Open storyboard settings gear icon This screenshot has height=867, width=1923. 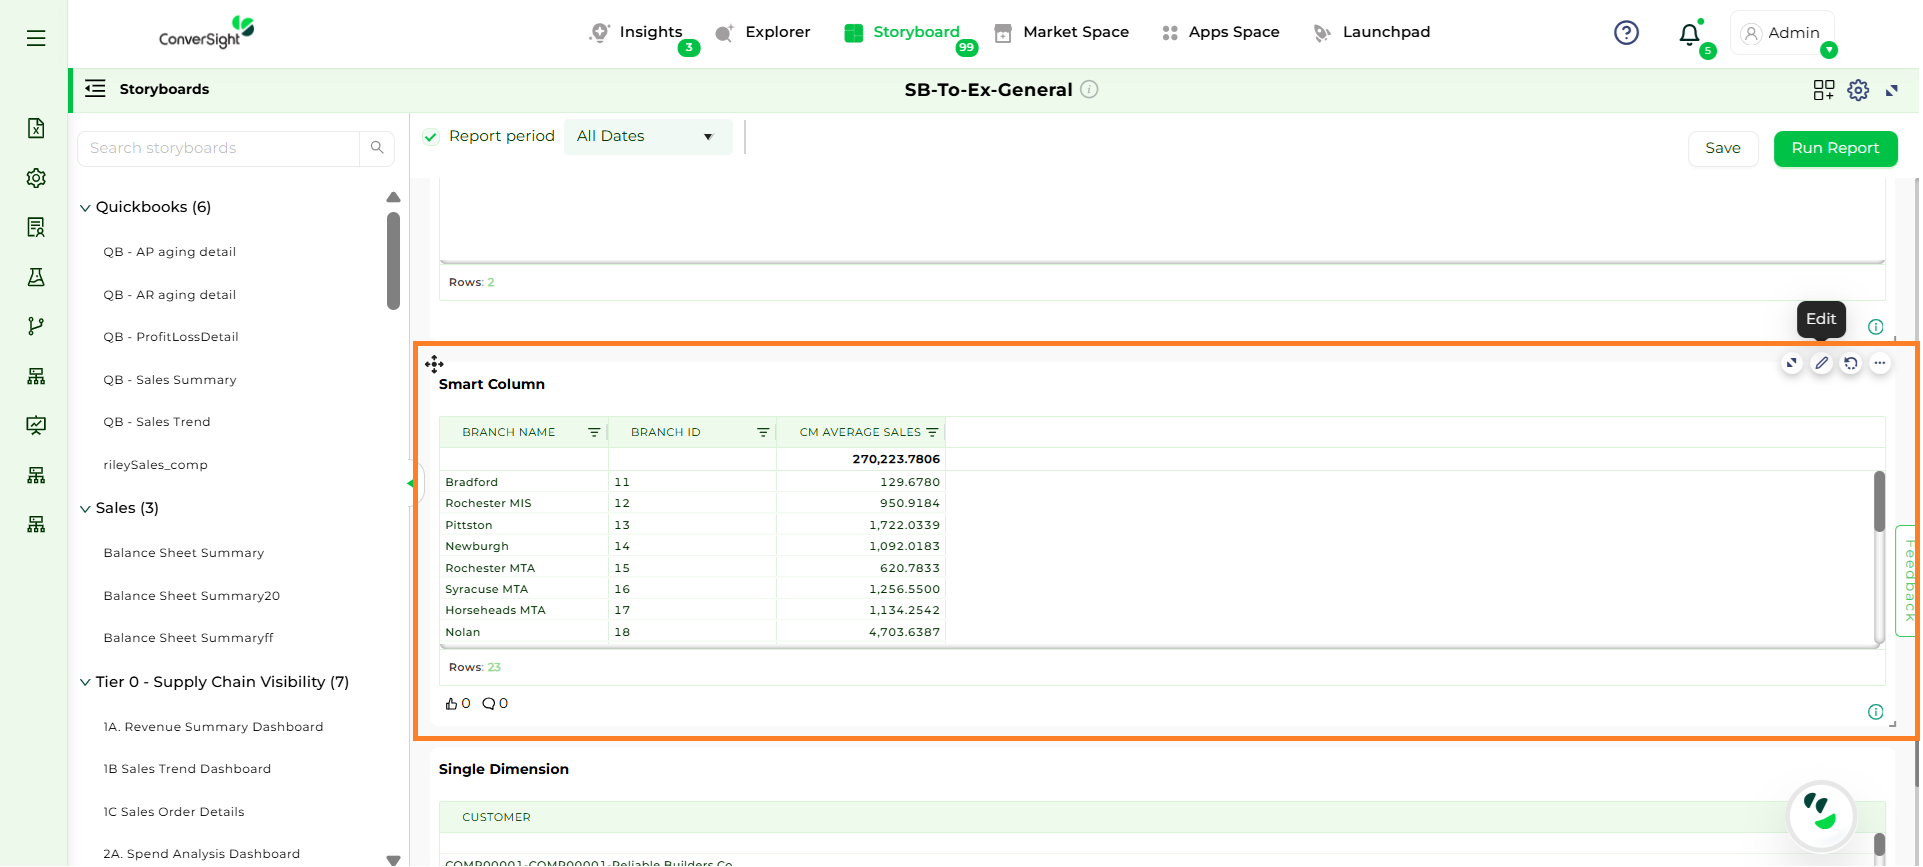(x=1858, y=90)
